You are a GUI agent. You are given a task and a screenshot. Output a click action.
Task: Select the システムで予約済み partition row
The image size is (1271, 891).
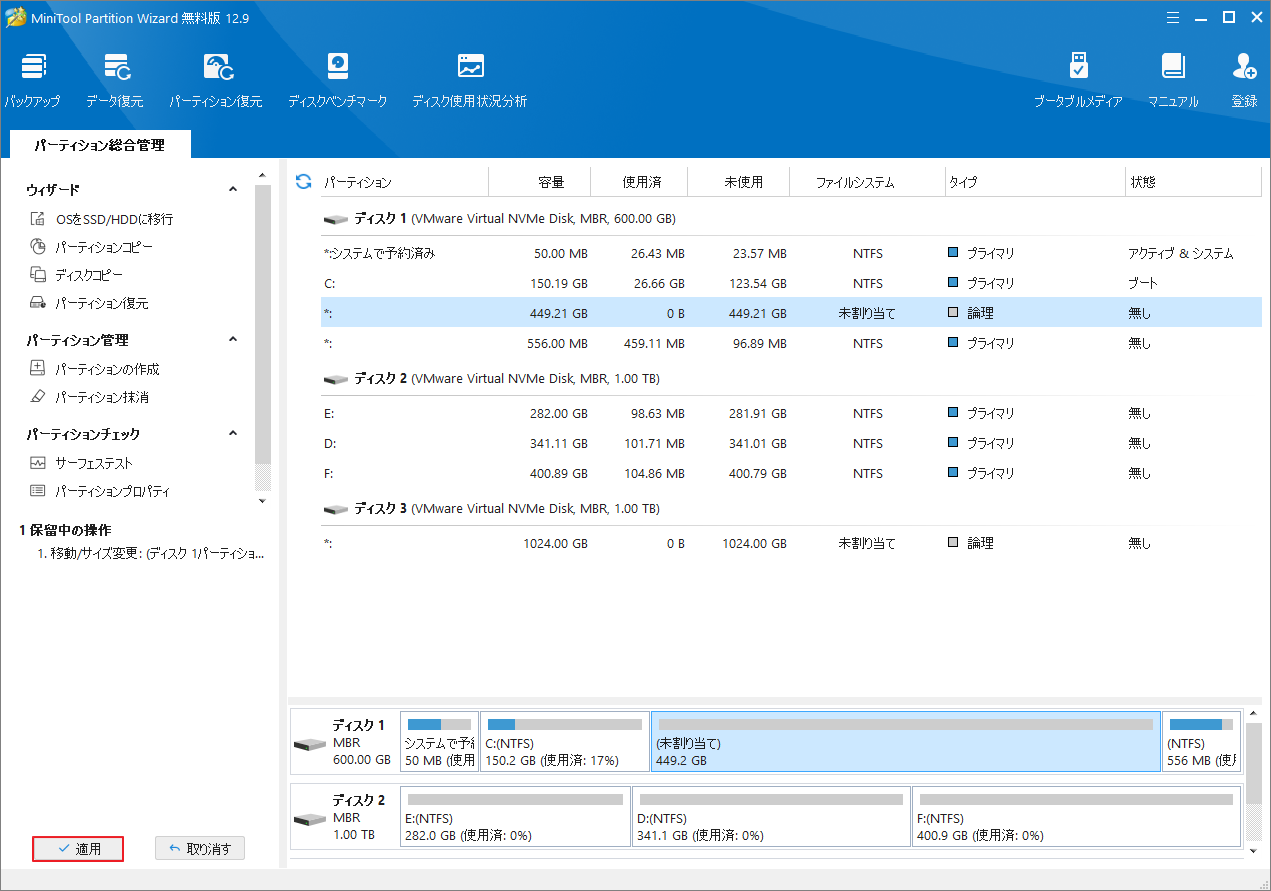(791, 254)
